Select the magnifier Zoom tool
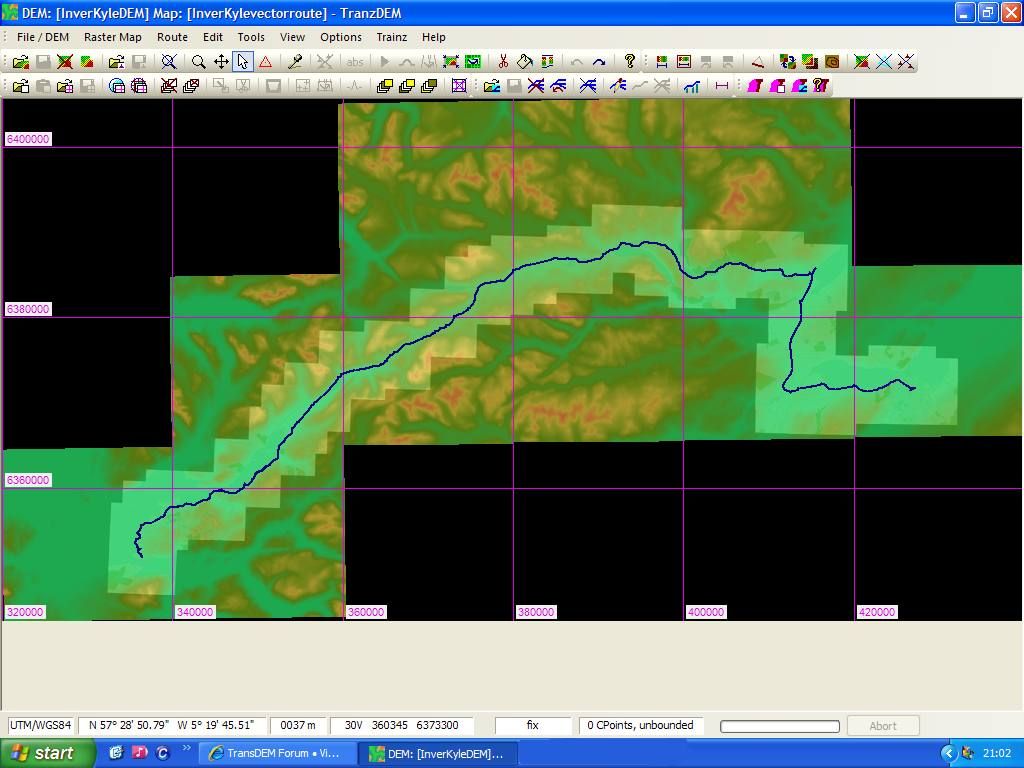1024x768 pixels. pyautogui.click(x=199, y=62)
